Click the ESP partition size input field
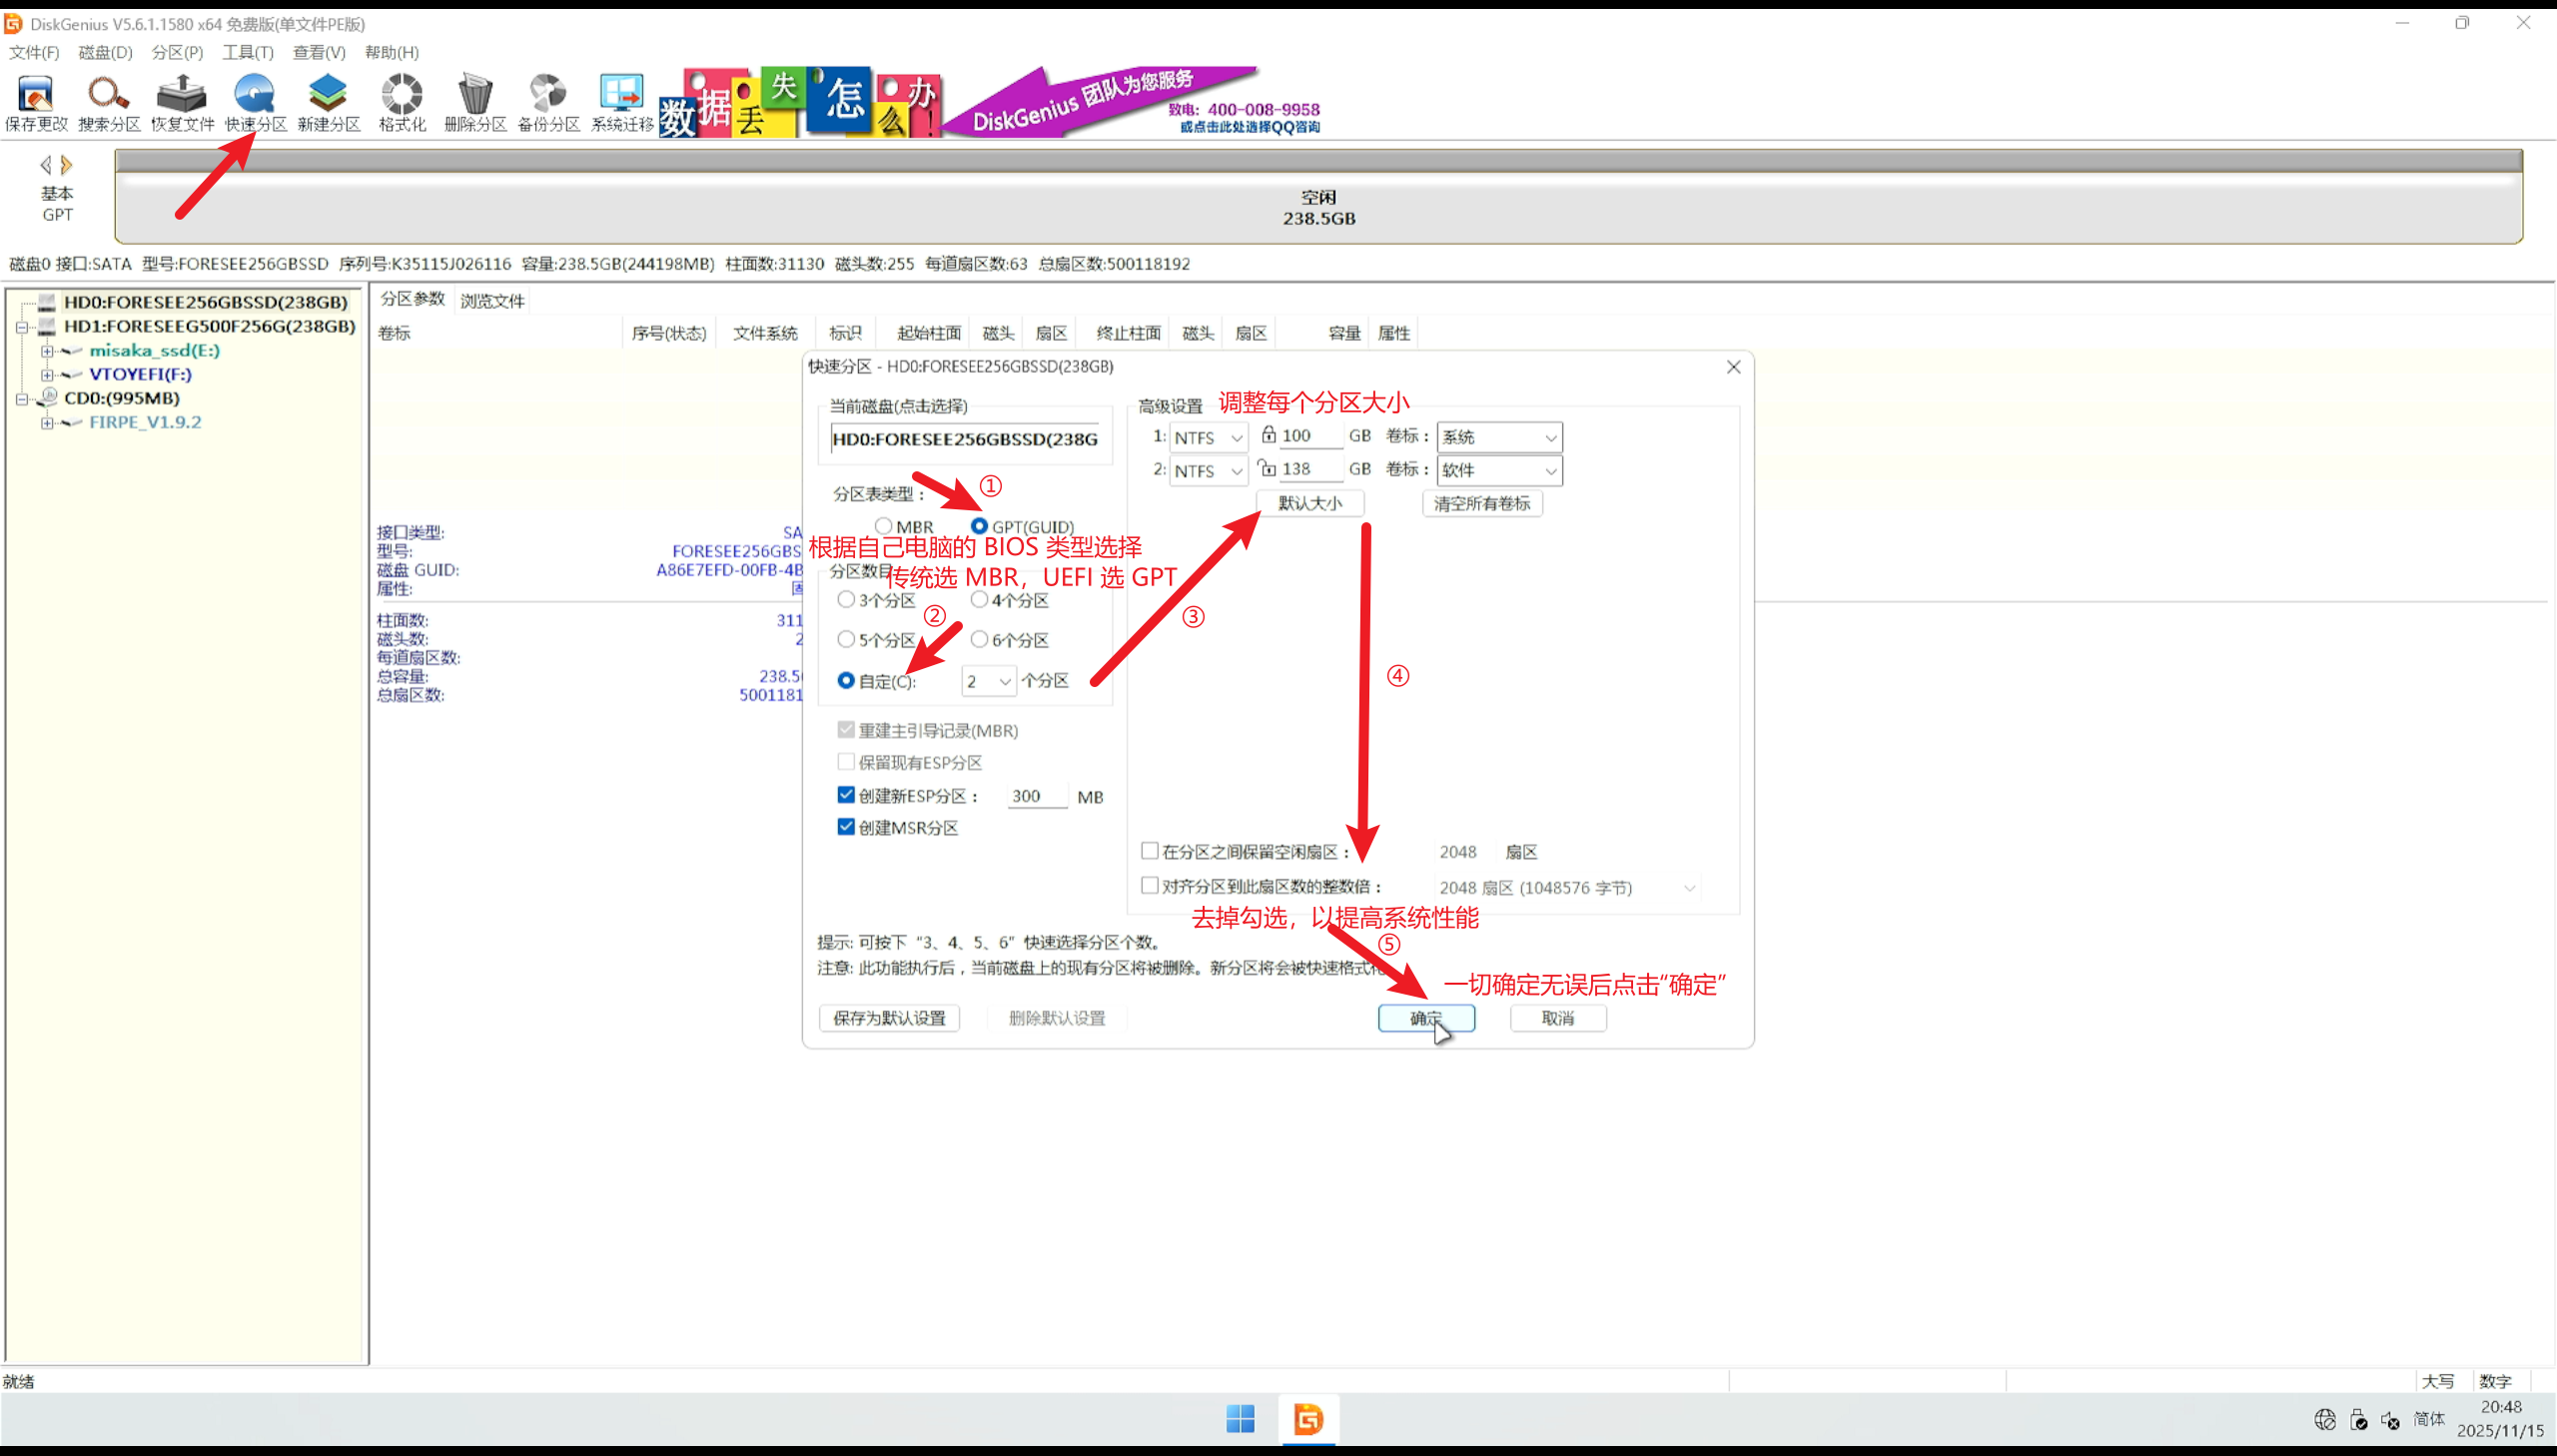The height and width of the screenshot is (1456, 2557). point(1036,796)
